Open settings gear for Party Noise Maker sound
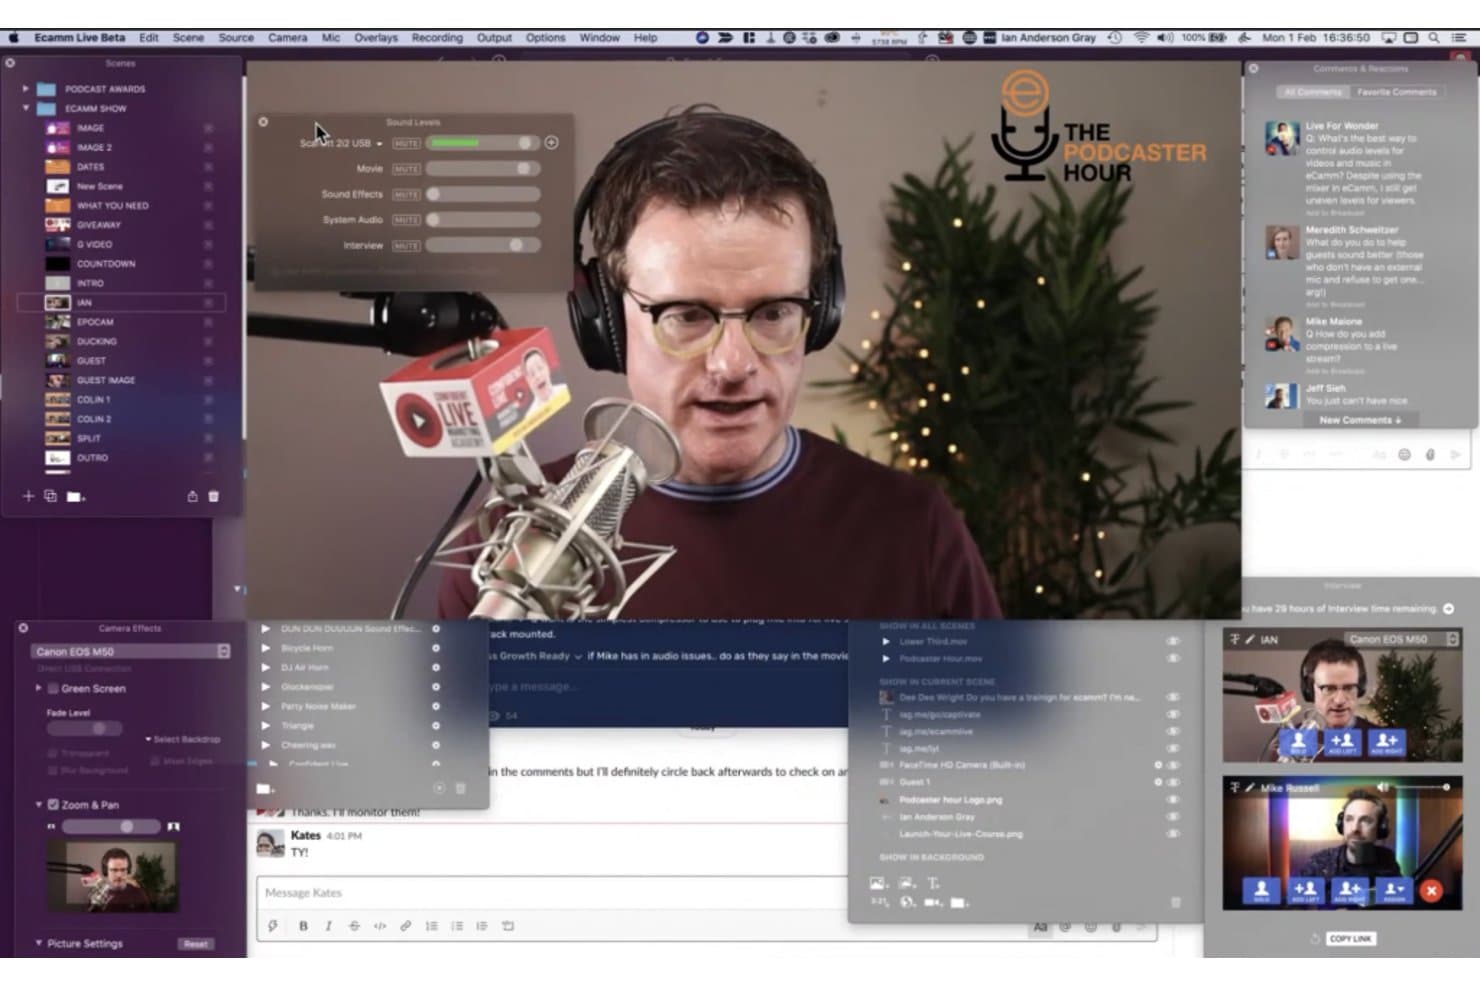The height and width of the screenshot is (987, 1480). pos(436,706)
